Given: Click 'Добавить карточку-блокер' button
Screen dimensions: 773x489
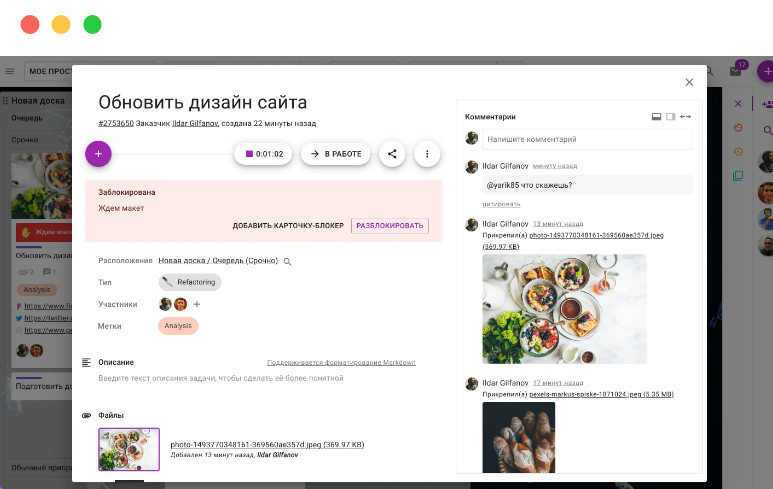Looking at the screenshot, I should click(288, 226).
